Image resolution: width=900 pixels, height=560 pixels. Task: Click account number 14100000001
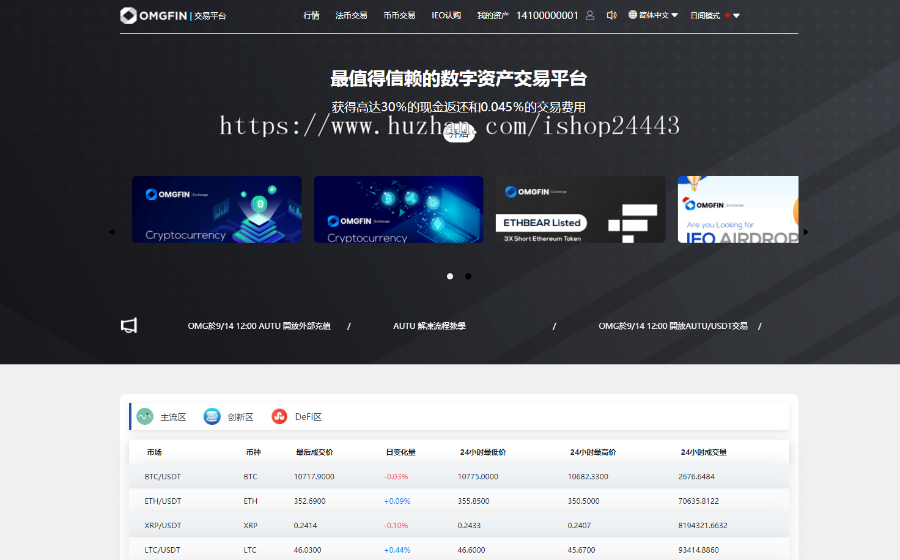coord(547,15)
